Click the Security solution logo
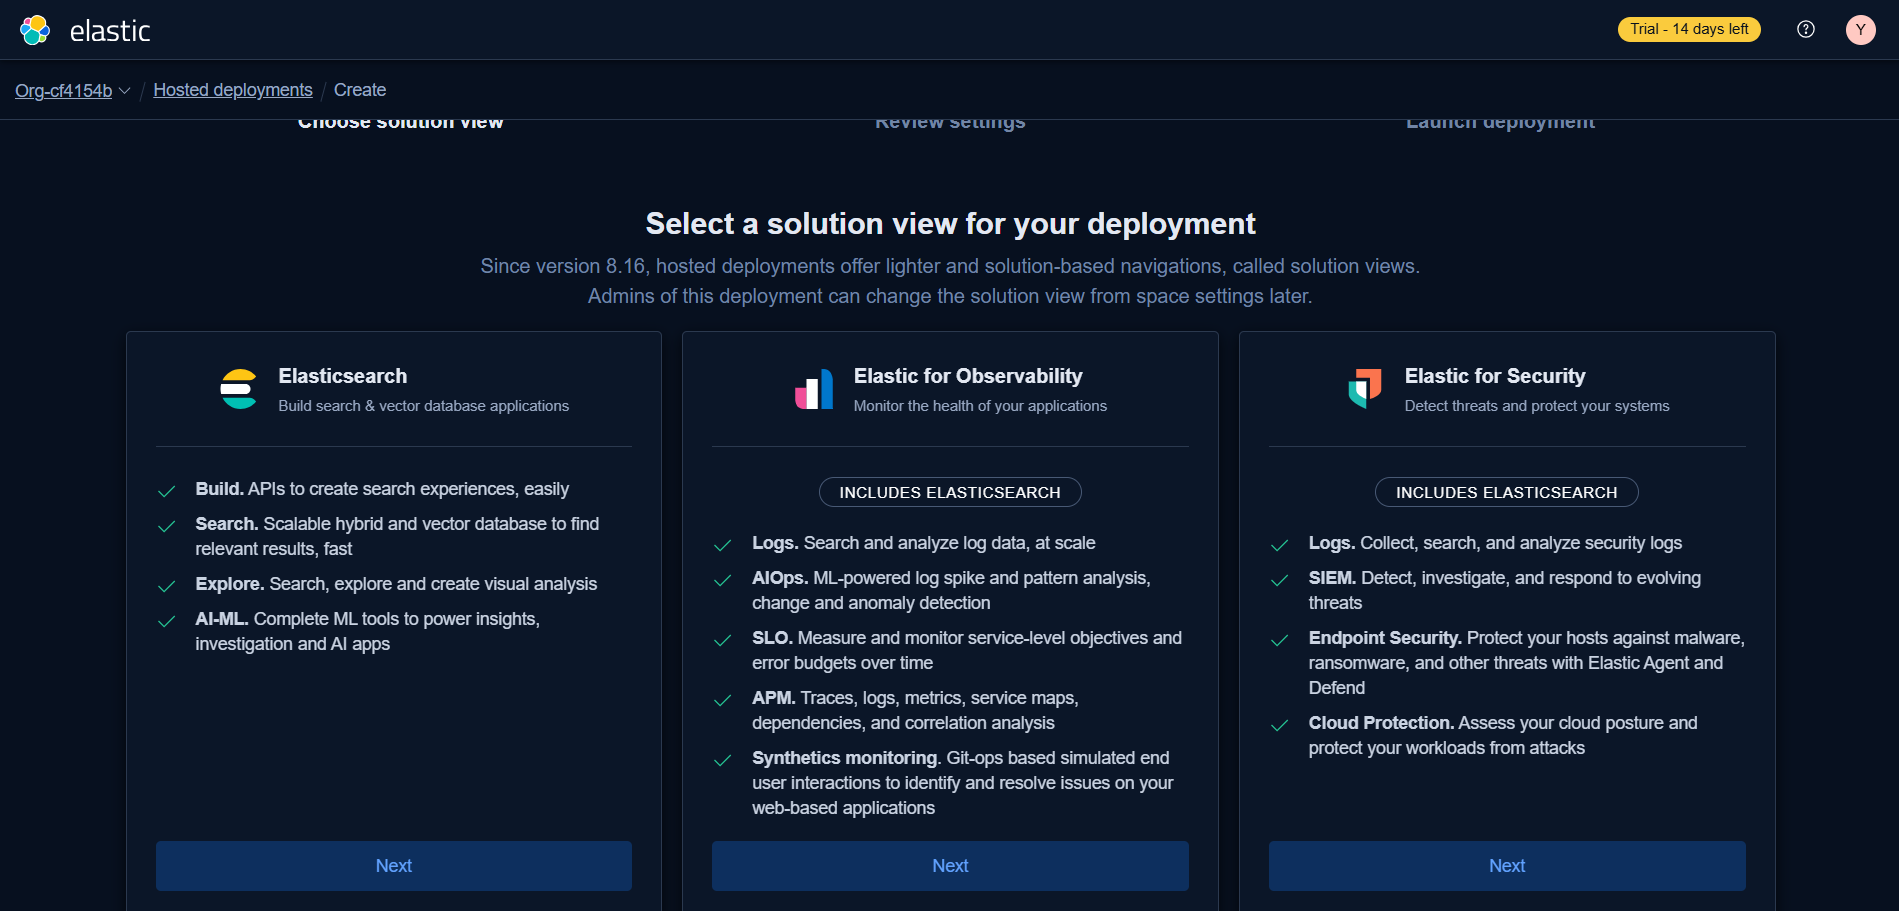This screenshot has width=1899, height=911. (1365, 389)
